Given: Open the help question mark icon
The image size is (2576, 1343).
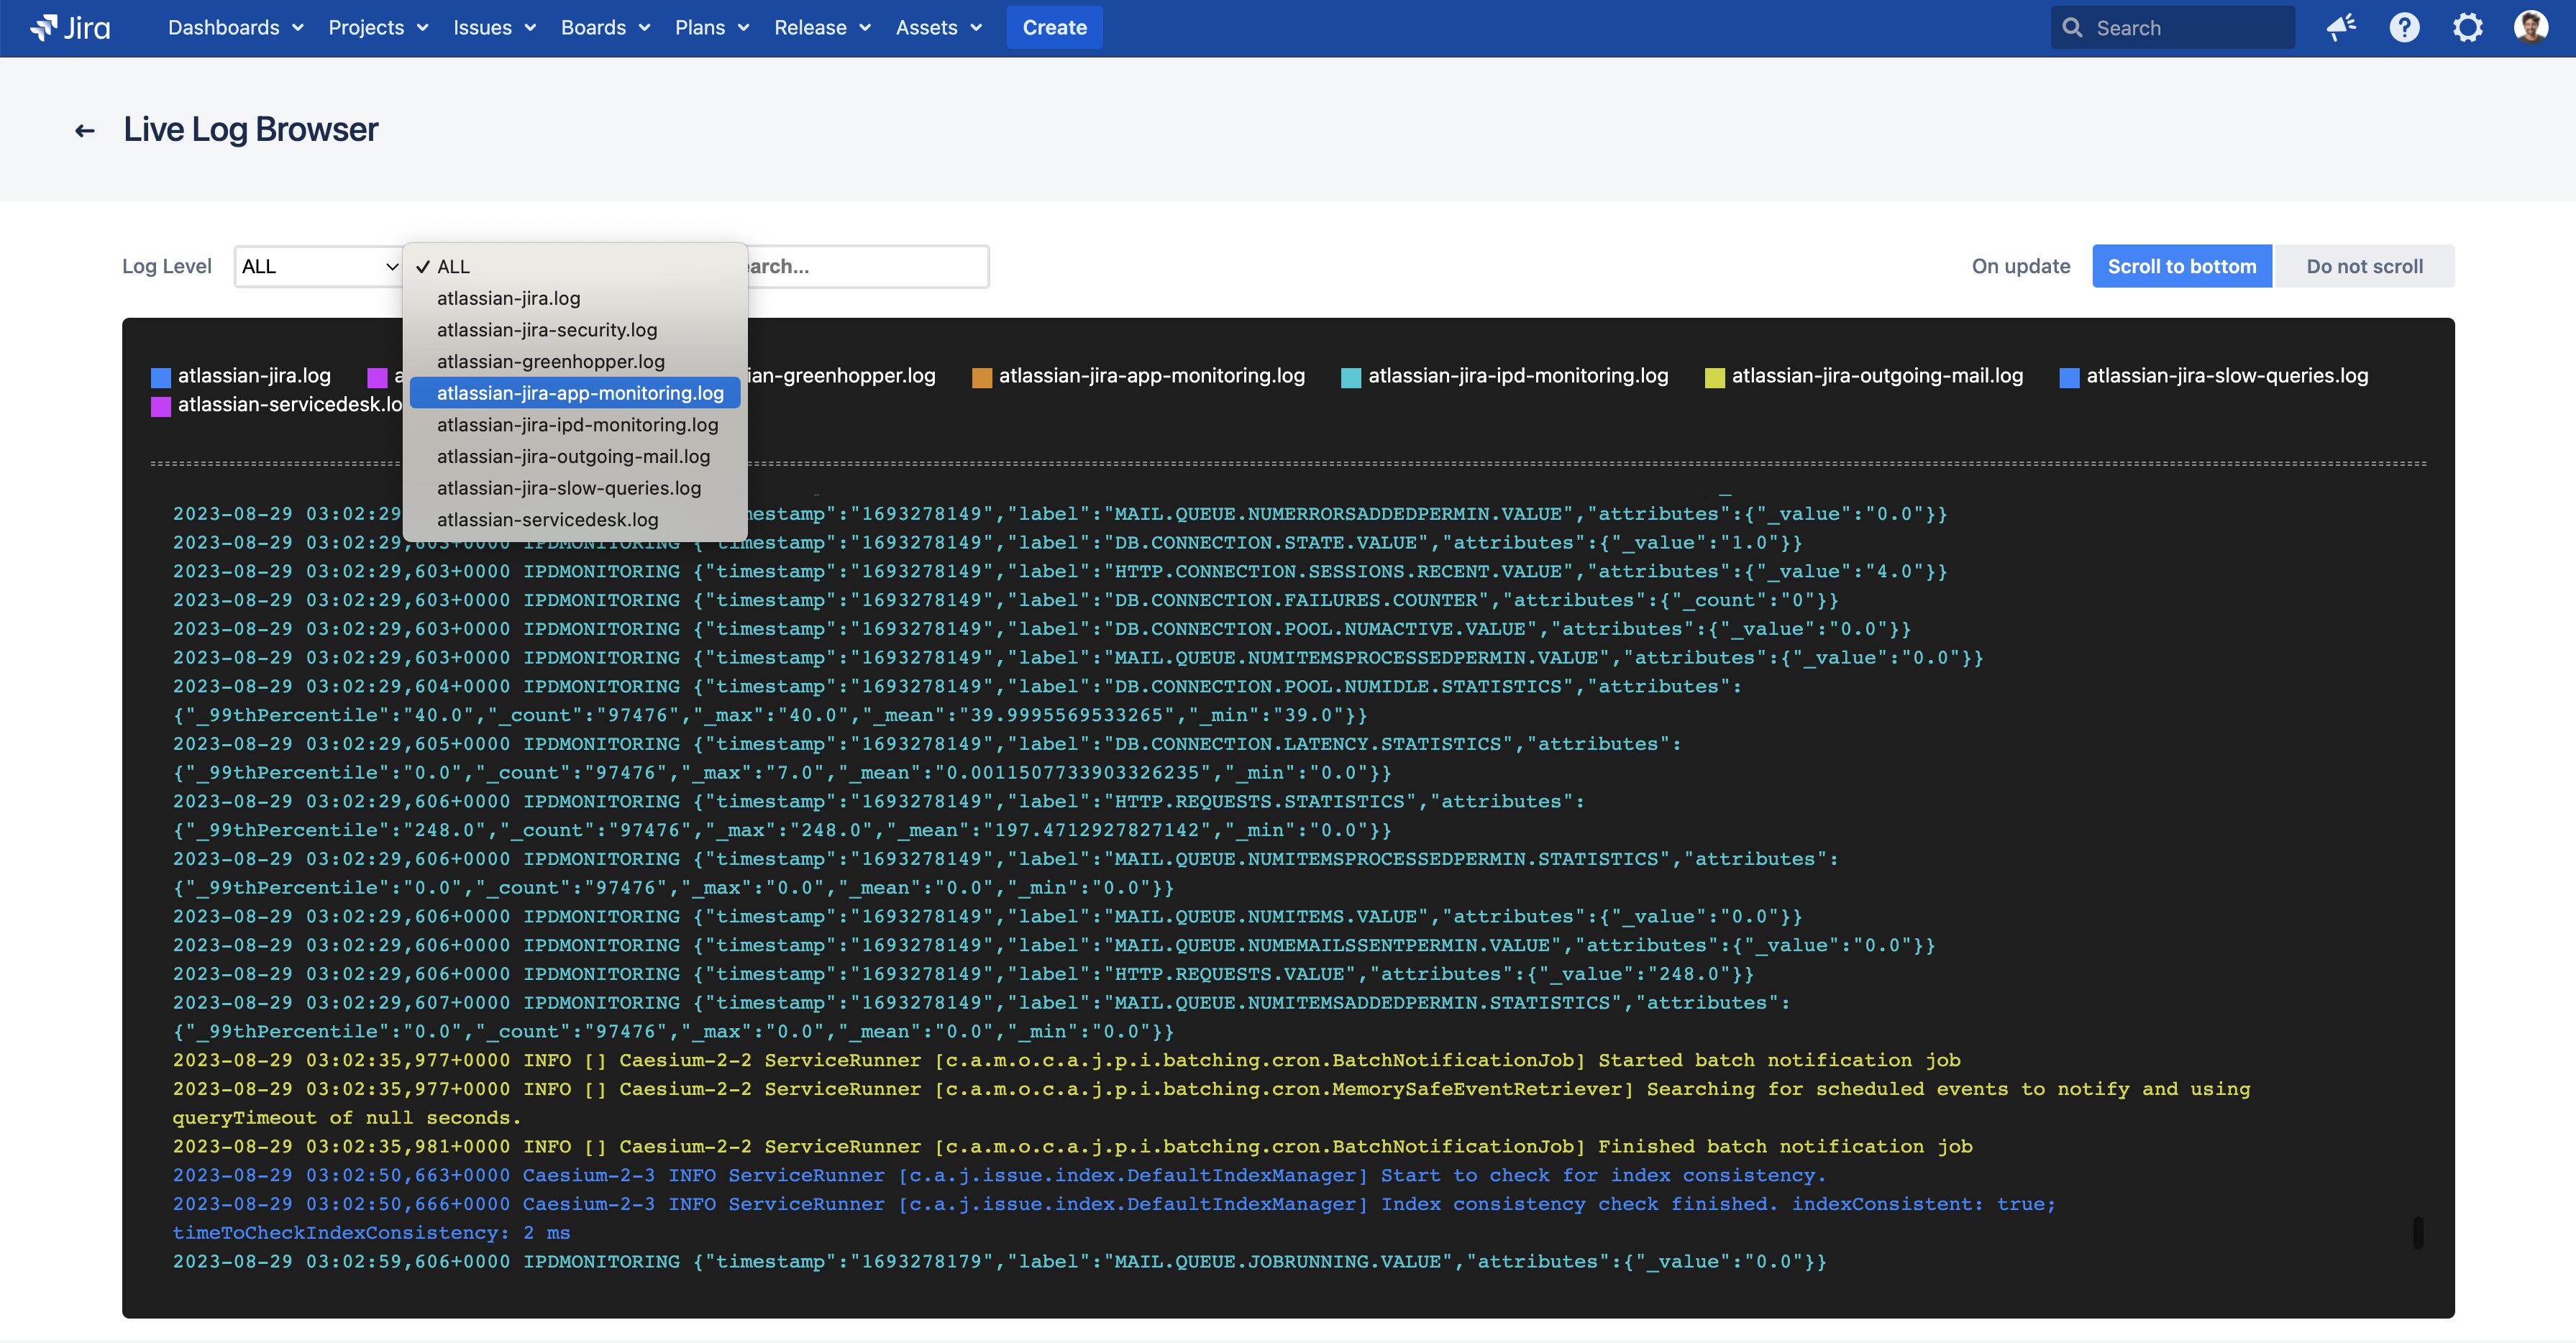Looking at the screenshot, I should pyautogui.click(x=2404, y=27).
